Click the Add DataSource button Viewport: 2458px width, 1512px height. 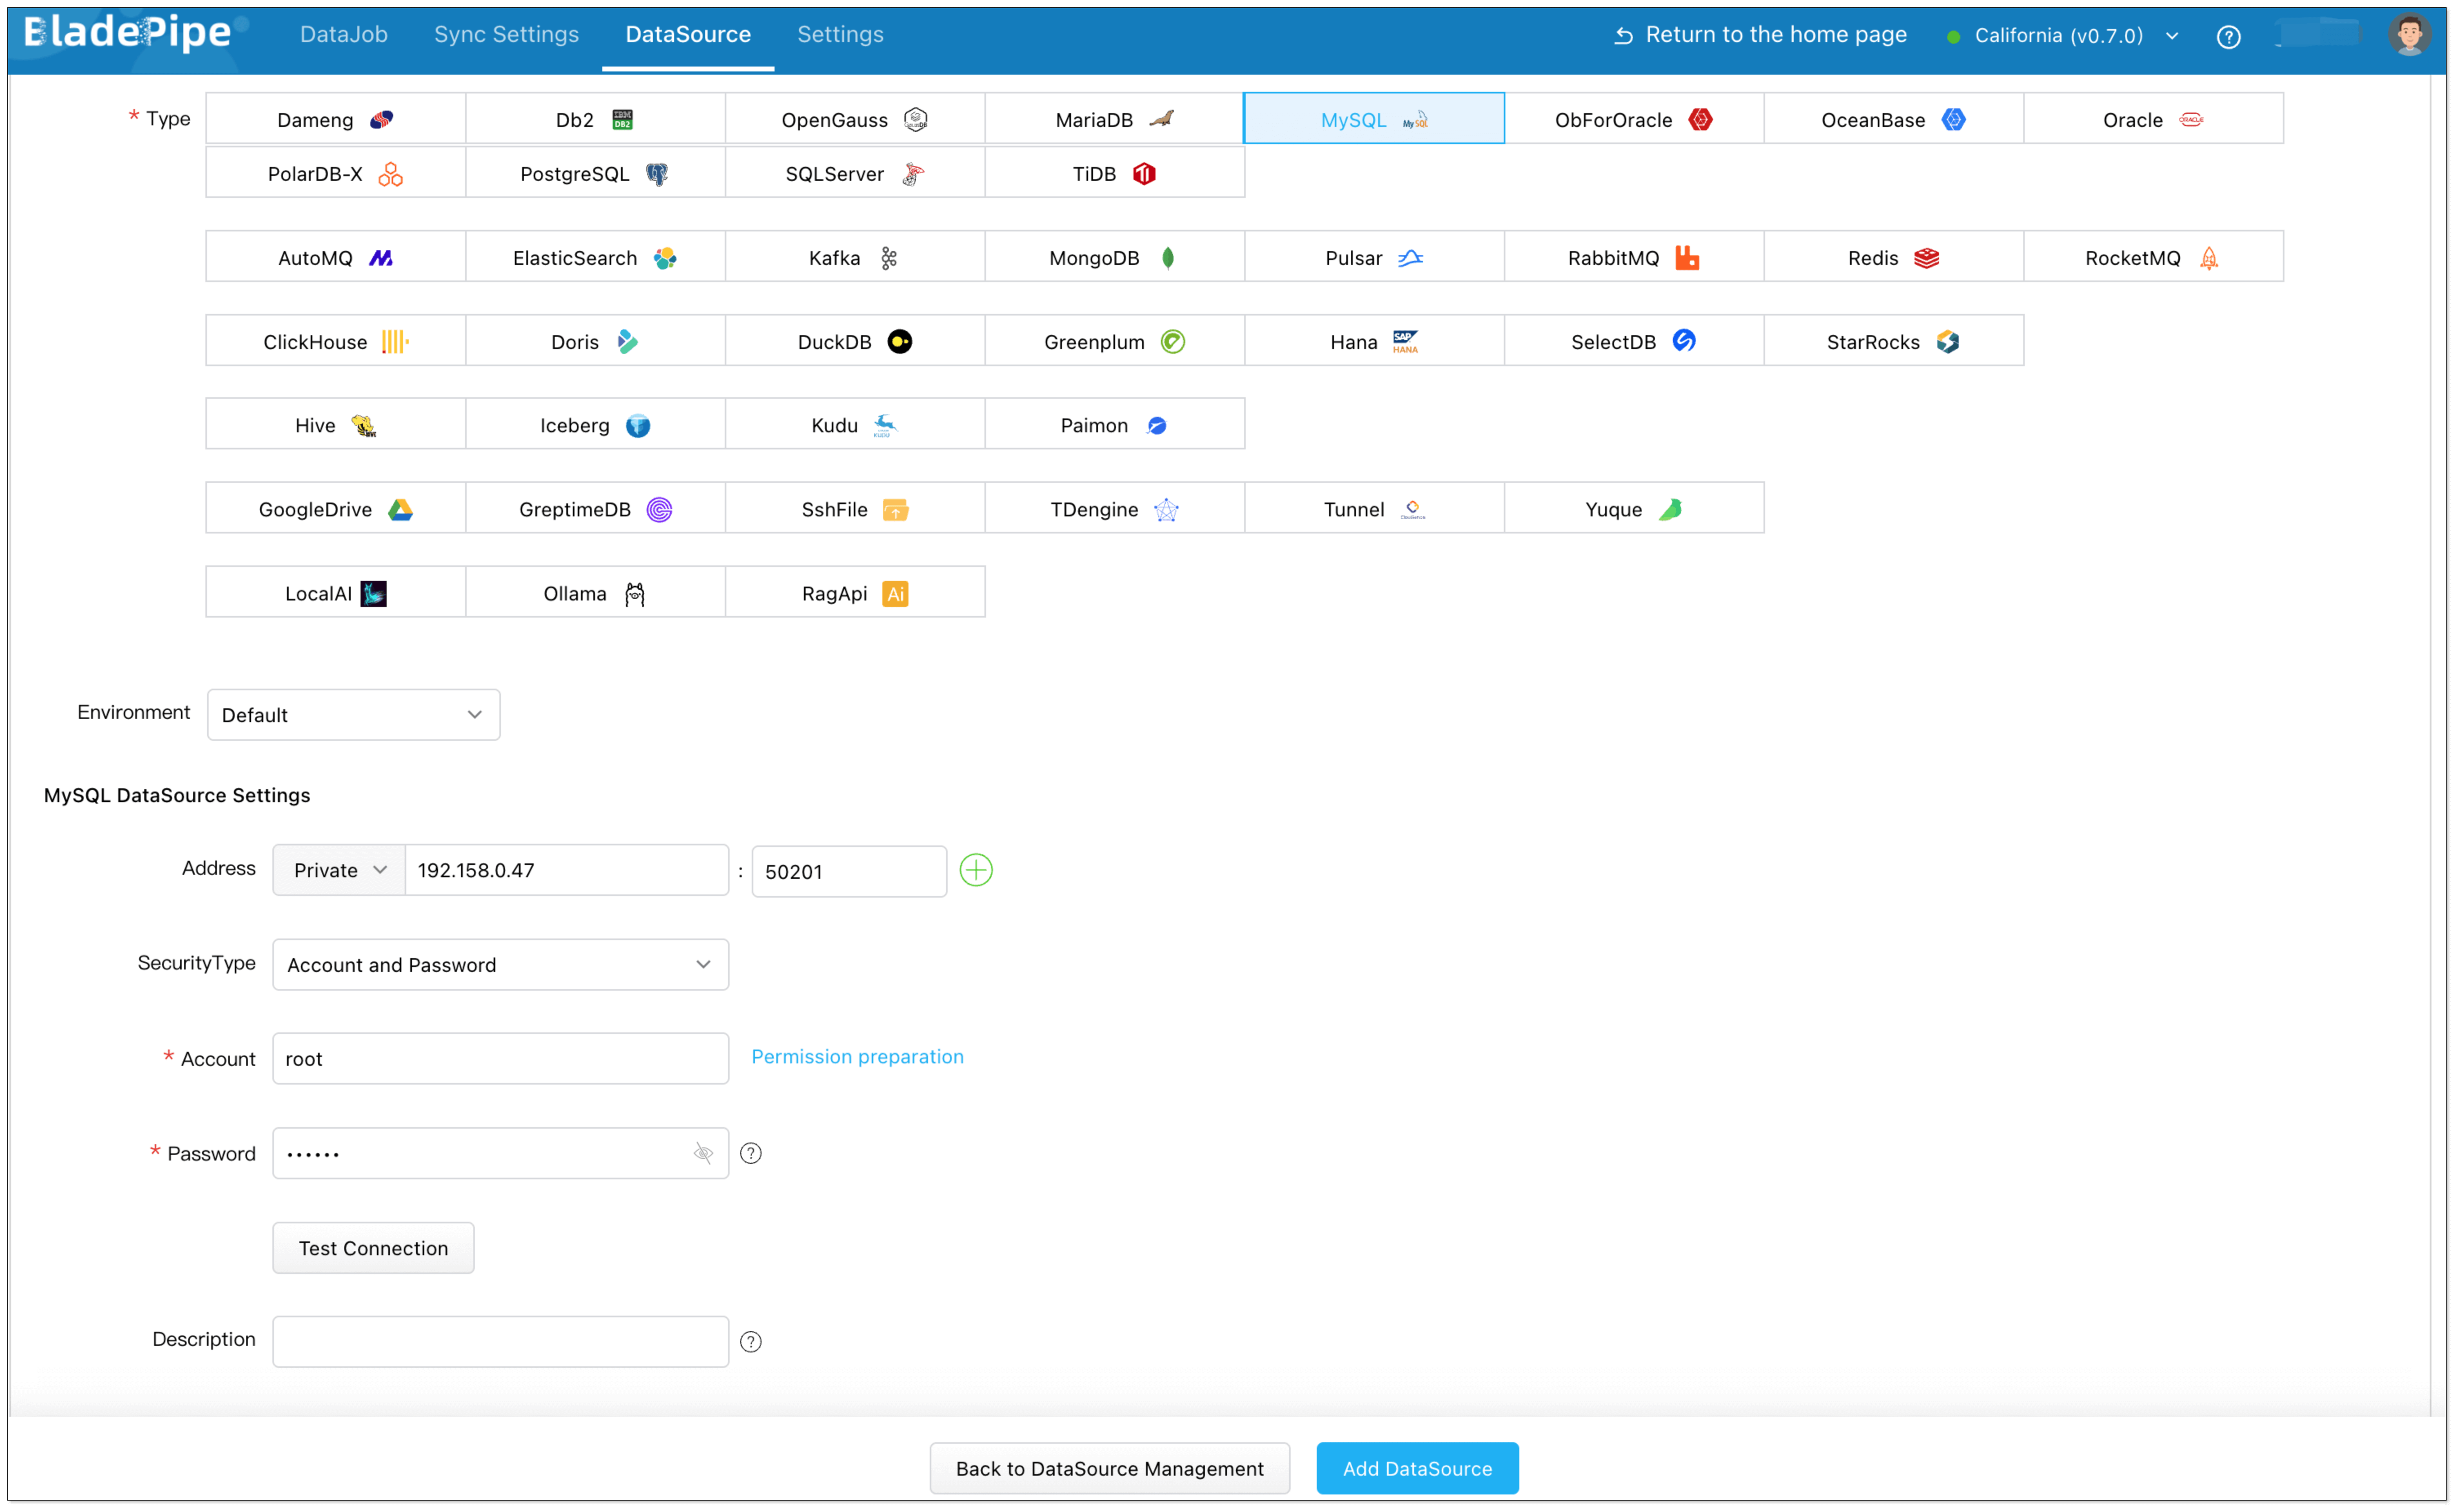coord(1416,1468)
